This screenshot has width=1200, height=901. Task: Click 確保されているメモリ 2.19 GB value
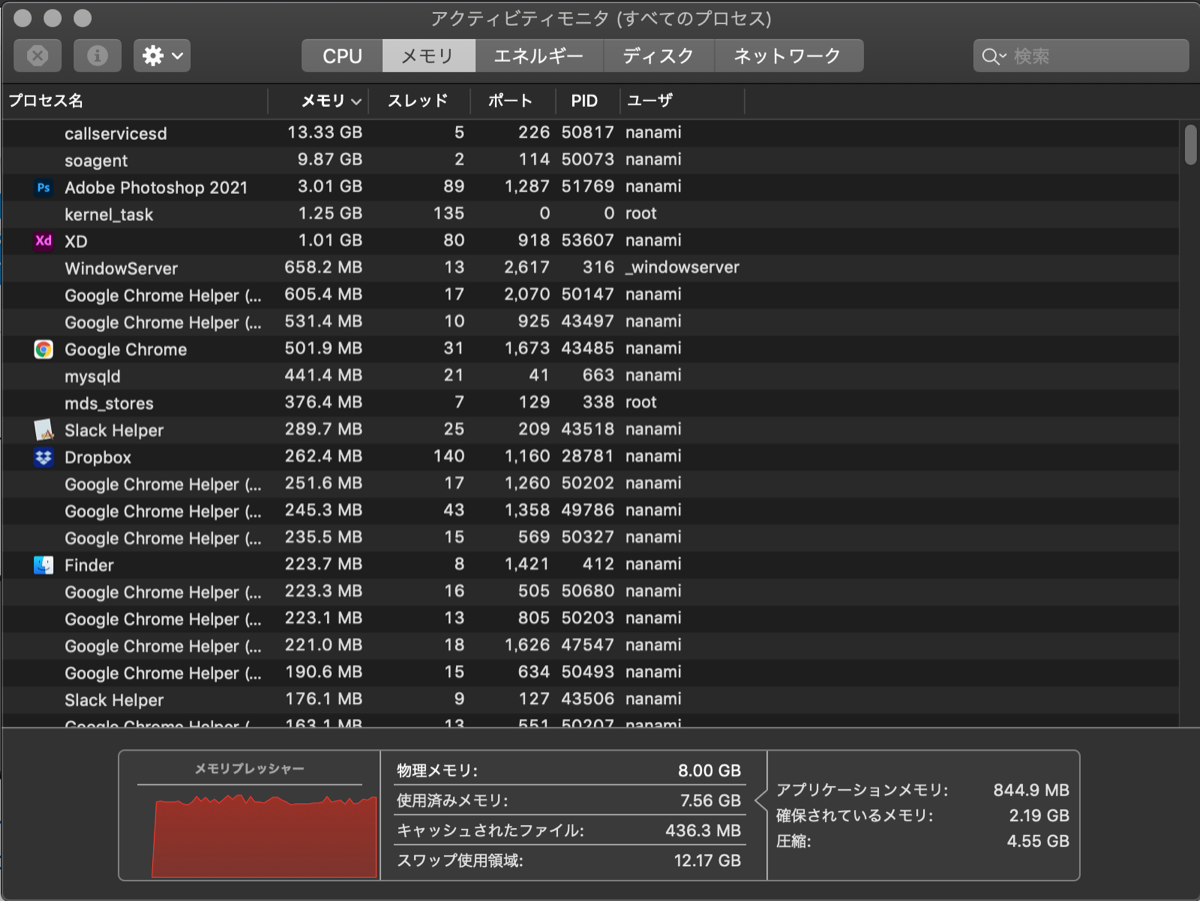click(1039, 816)
